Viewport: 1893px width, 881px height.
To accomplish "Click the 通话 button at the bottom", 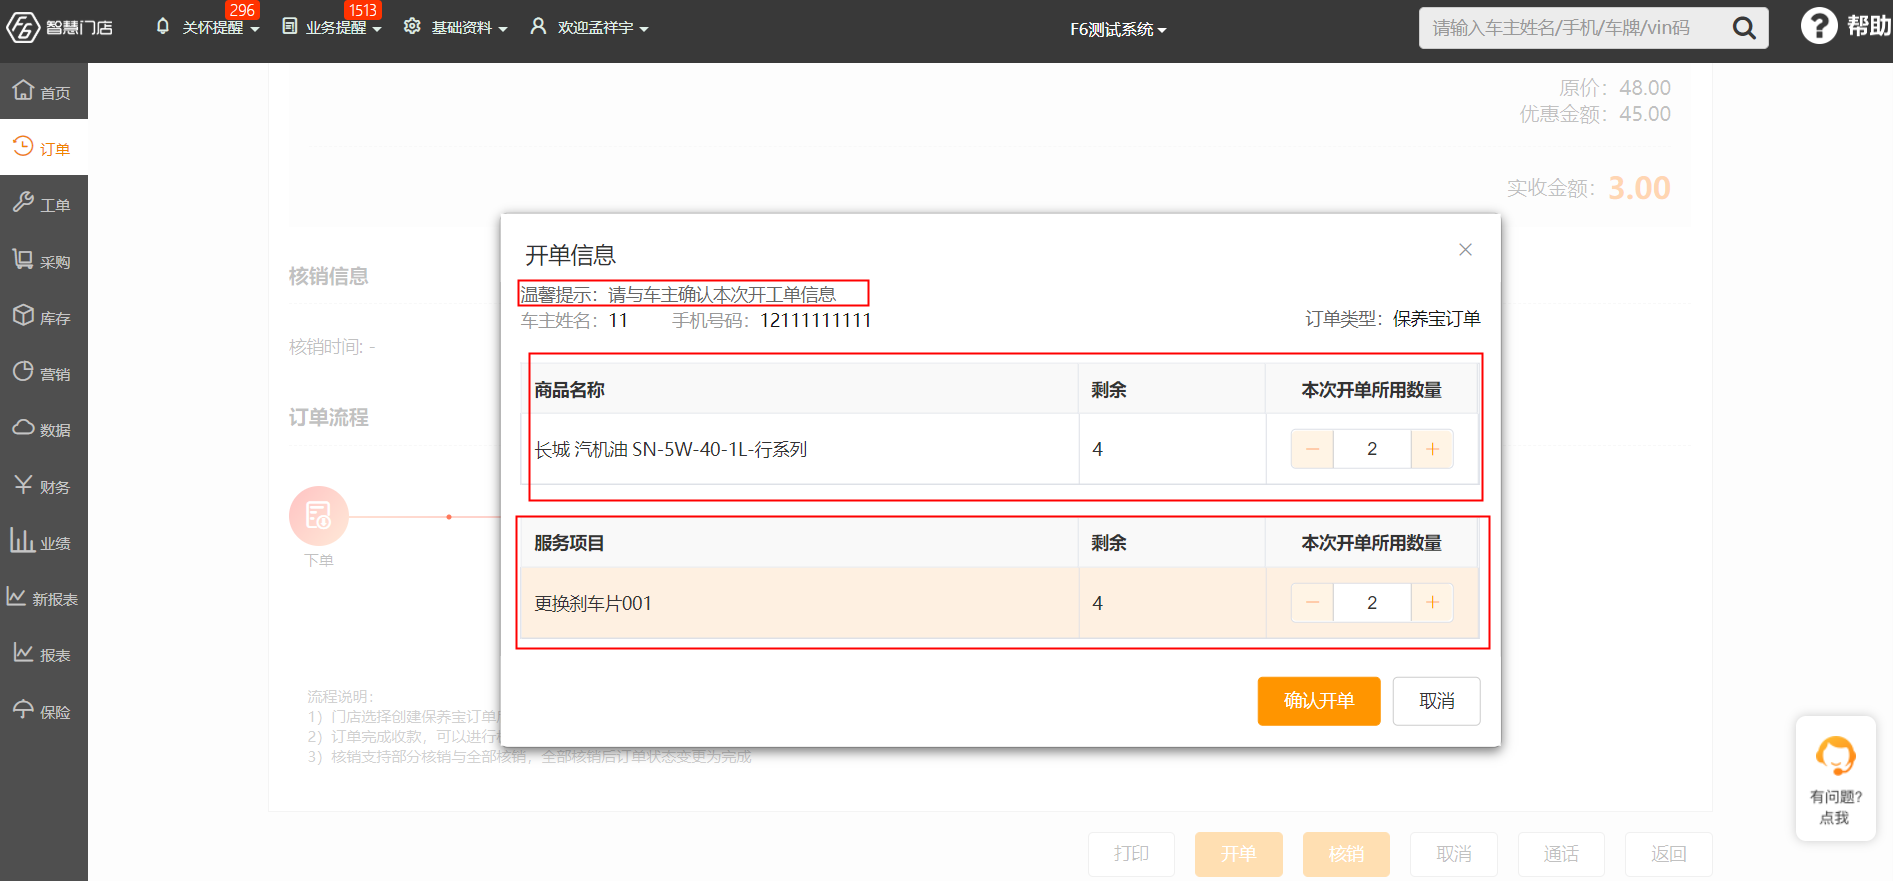I will [1561, 854].
